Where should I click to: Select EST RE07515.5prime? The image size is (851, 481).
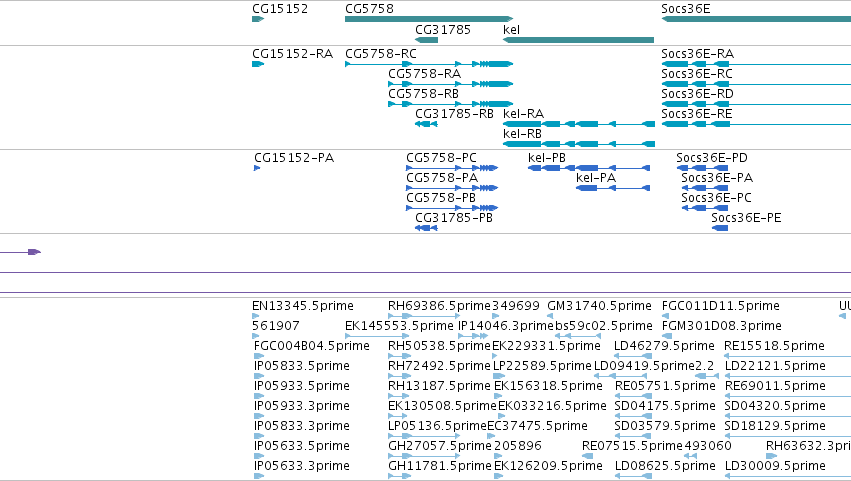coord(632,447)
